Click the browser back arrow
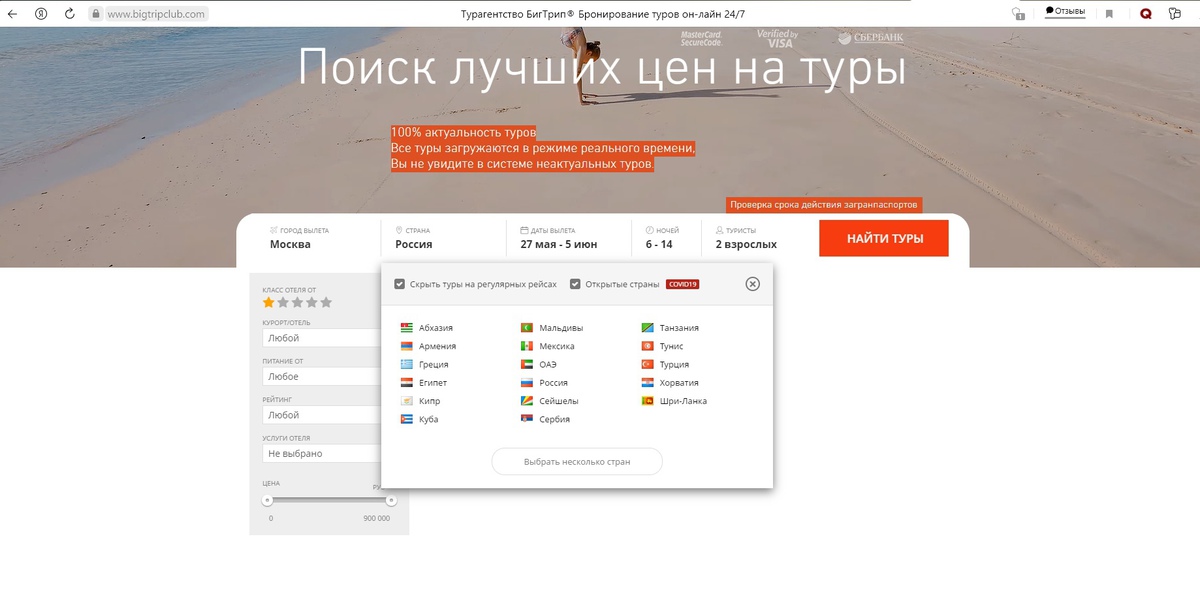The height and width of the screenshot is (607, 1200). 12,14
